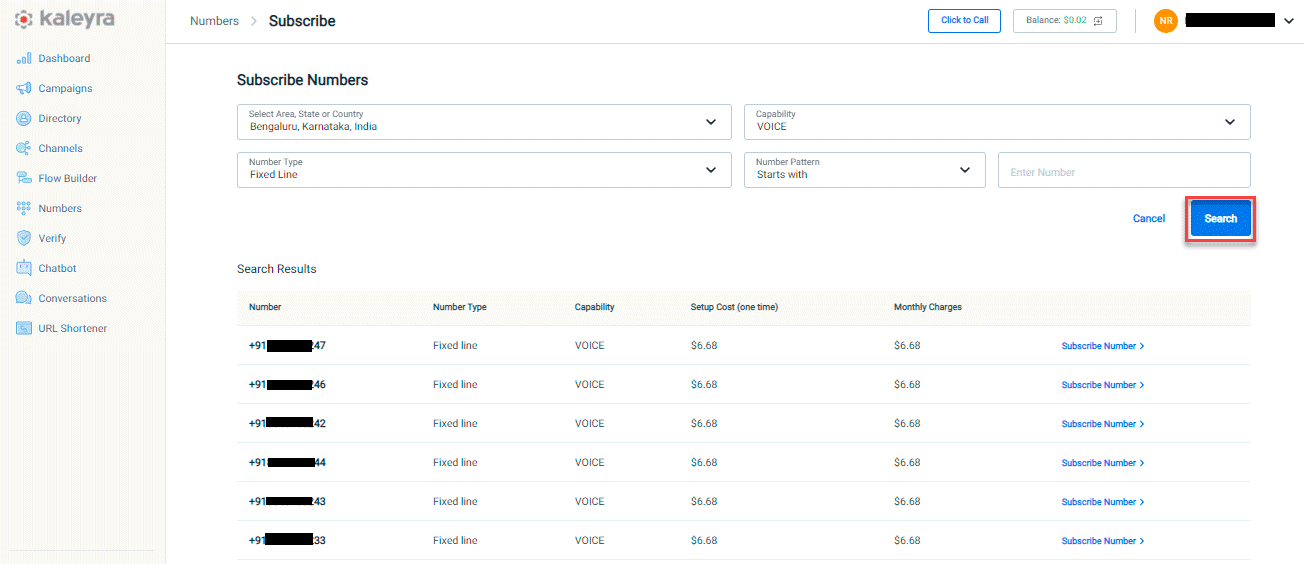Open the Chatbot icon
Image resolution: width=1304 pixels, height=564 pixels.
coord(24,268)
